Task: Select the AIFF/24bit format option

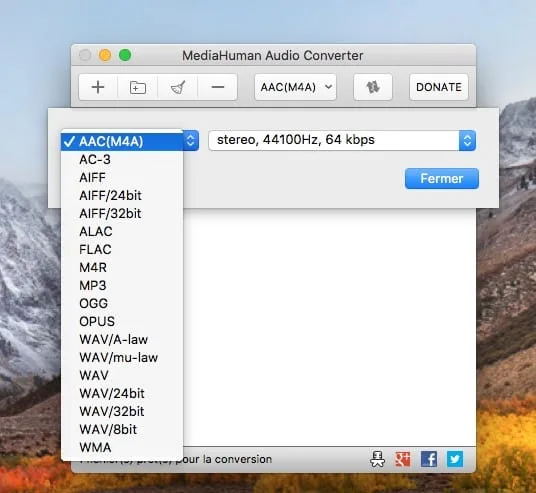Action: click(x=122, y=196)
